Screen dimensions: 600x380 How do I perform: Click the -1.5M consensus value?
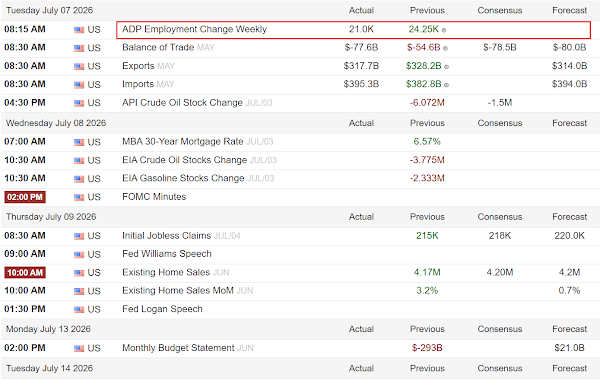500,103
